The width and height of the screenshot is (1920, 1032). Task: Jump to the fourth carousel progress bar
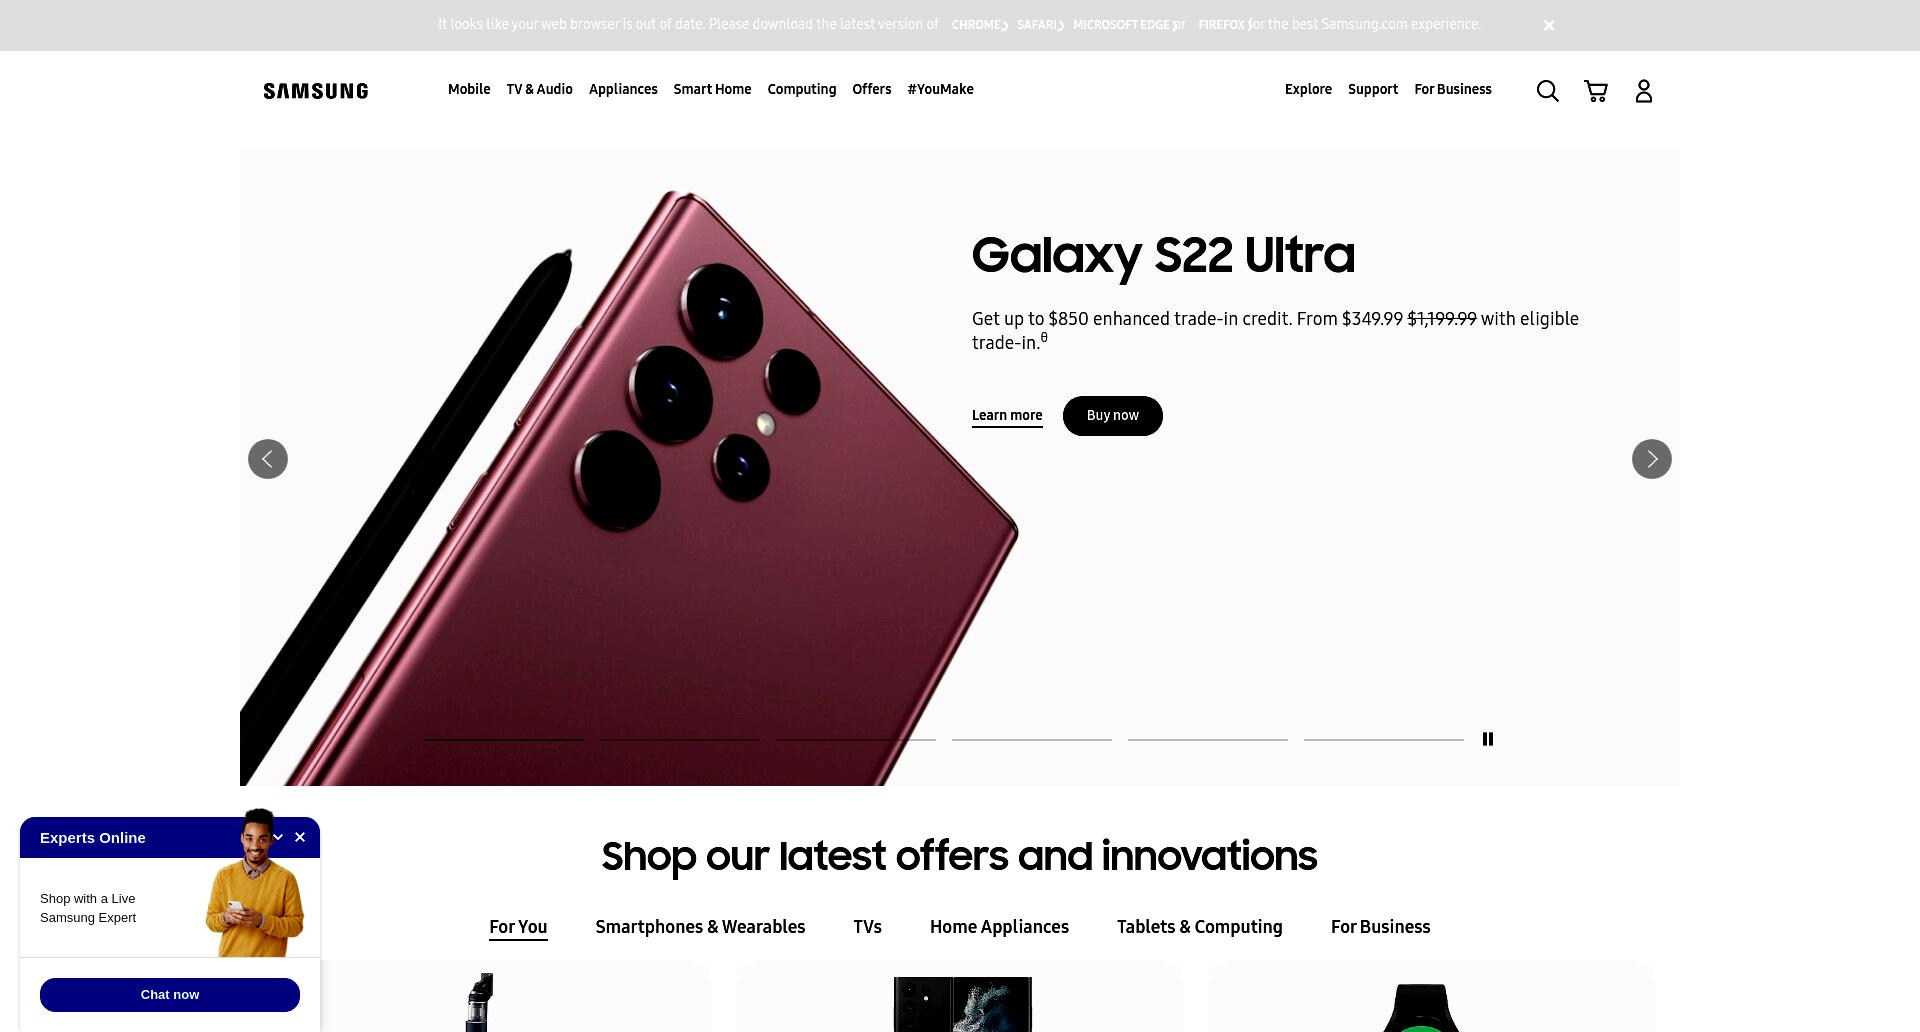1032,740
